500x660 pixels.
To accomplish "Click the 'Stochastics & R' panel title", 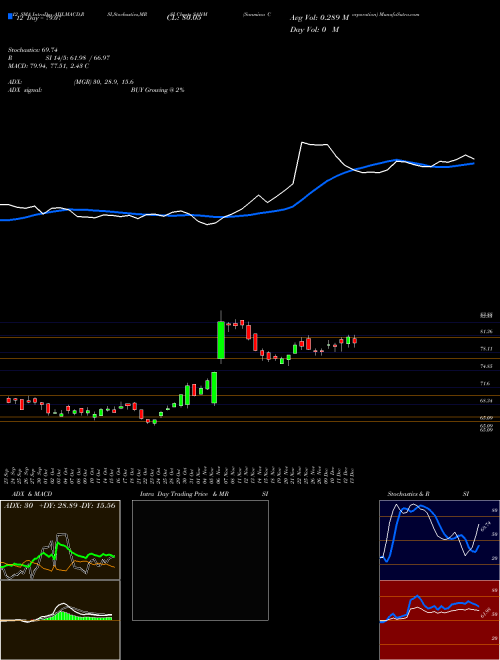I will (409, 494).
